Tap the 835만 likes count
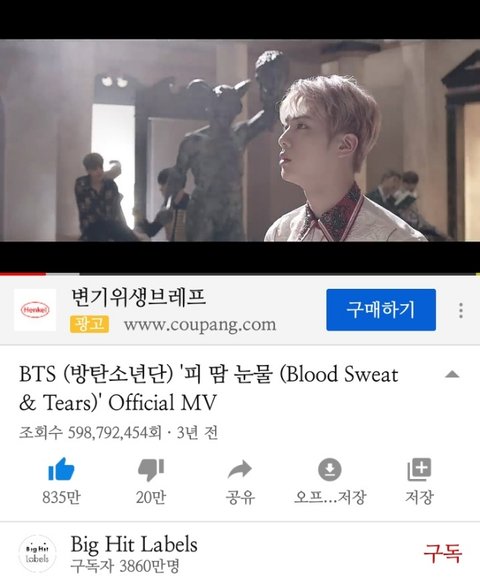This screenshot has width=480, height=585. coord(61,497)
